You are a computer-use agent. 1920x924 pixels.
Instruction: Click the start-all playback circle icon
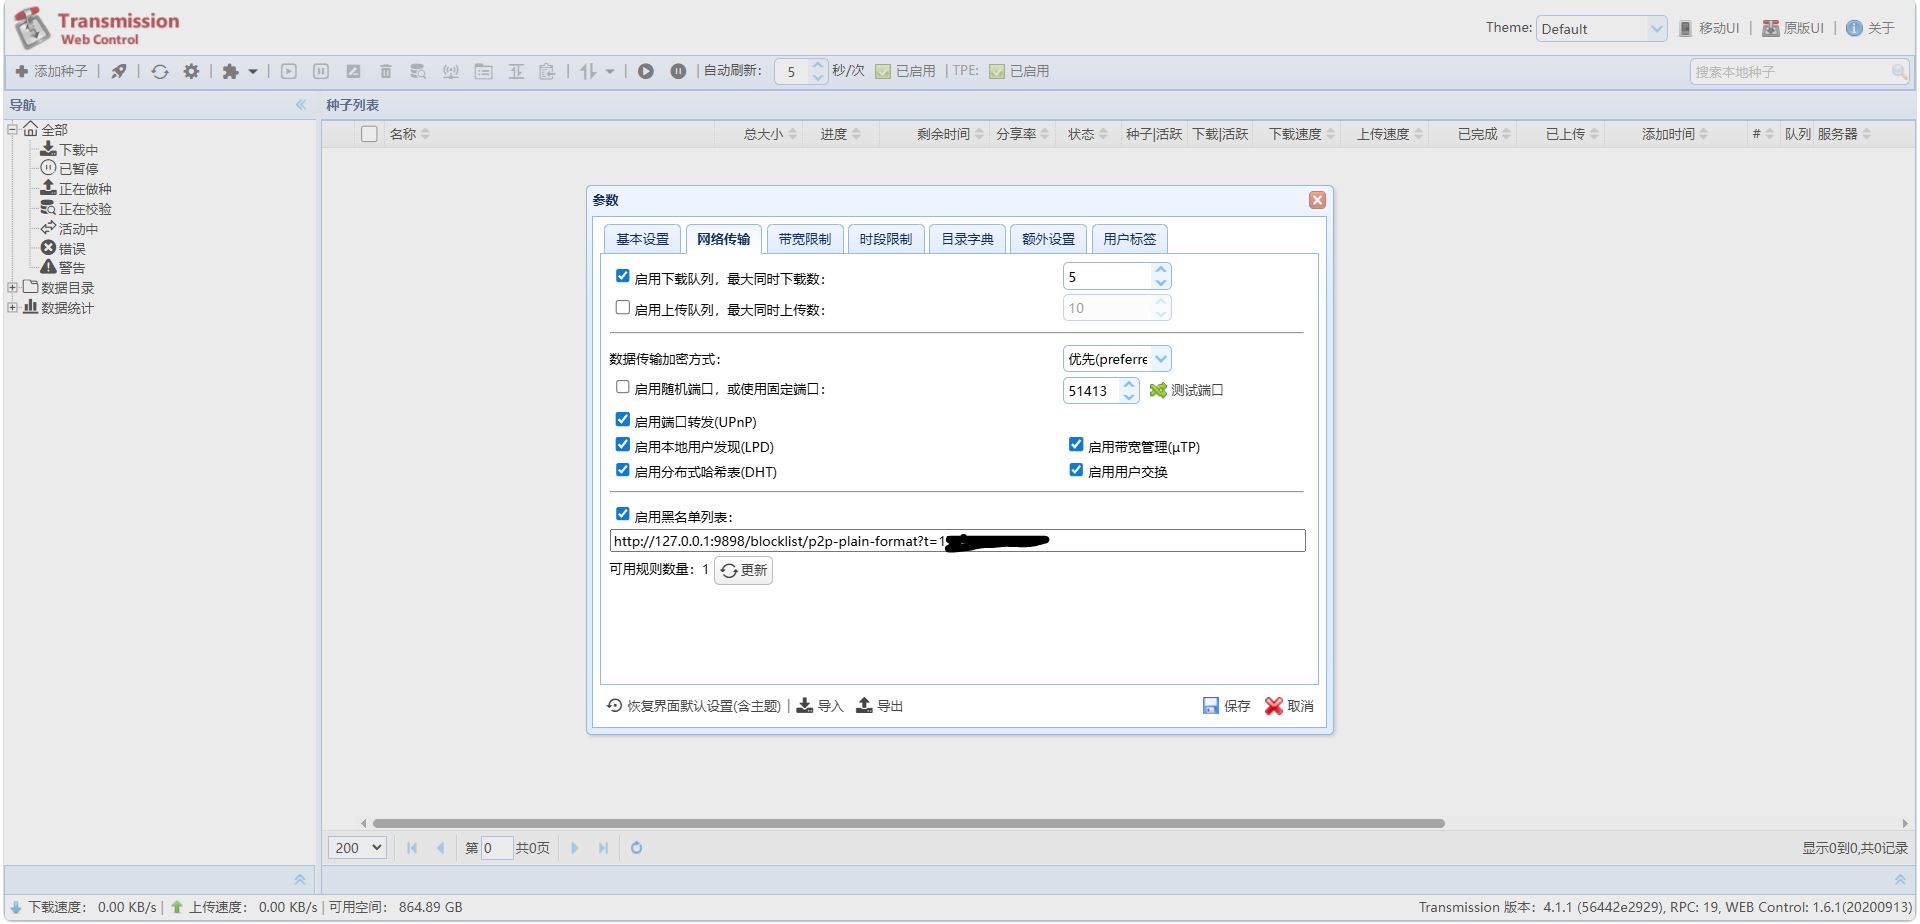click(x=646, y=71)
